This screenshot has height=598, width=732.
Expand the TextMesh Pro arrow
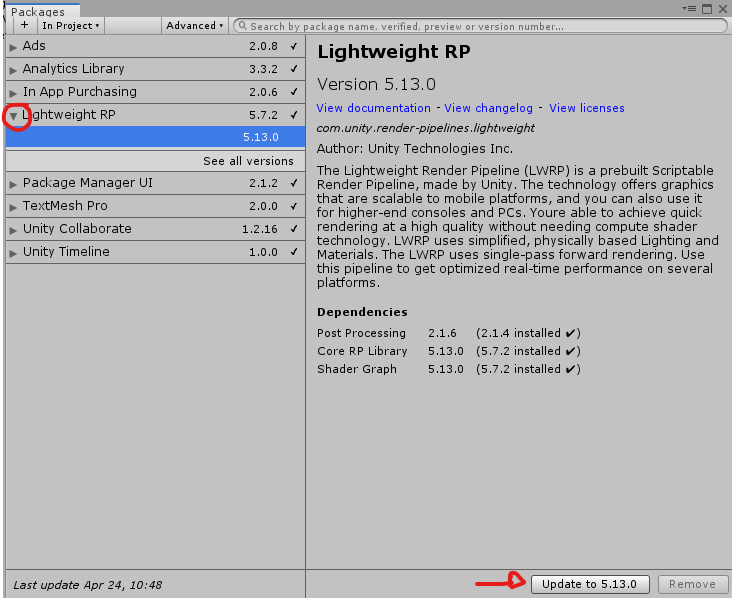tap(13, 207)
